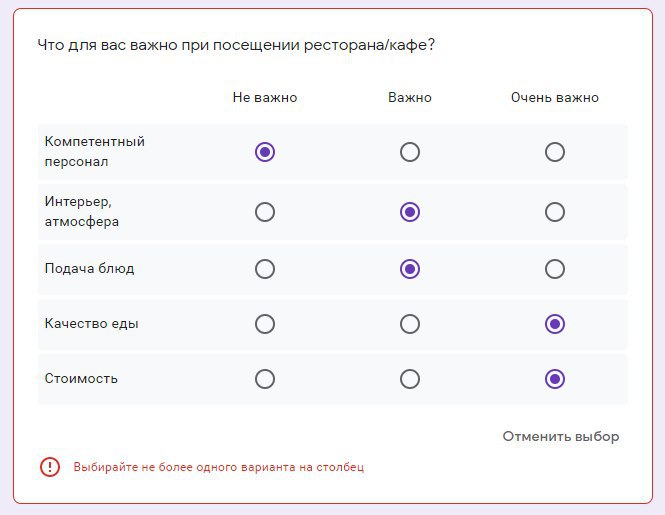
Task: Set Качество еды to "Очень важно"
Action: click(x=555, y=324)
